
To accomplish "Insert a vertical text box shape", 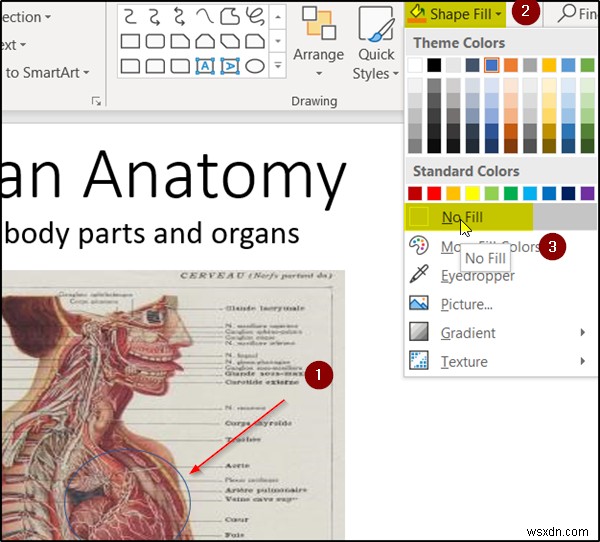I will click(x=230, y=66).
